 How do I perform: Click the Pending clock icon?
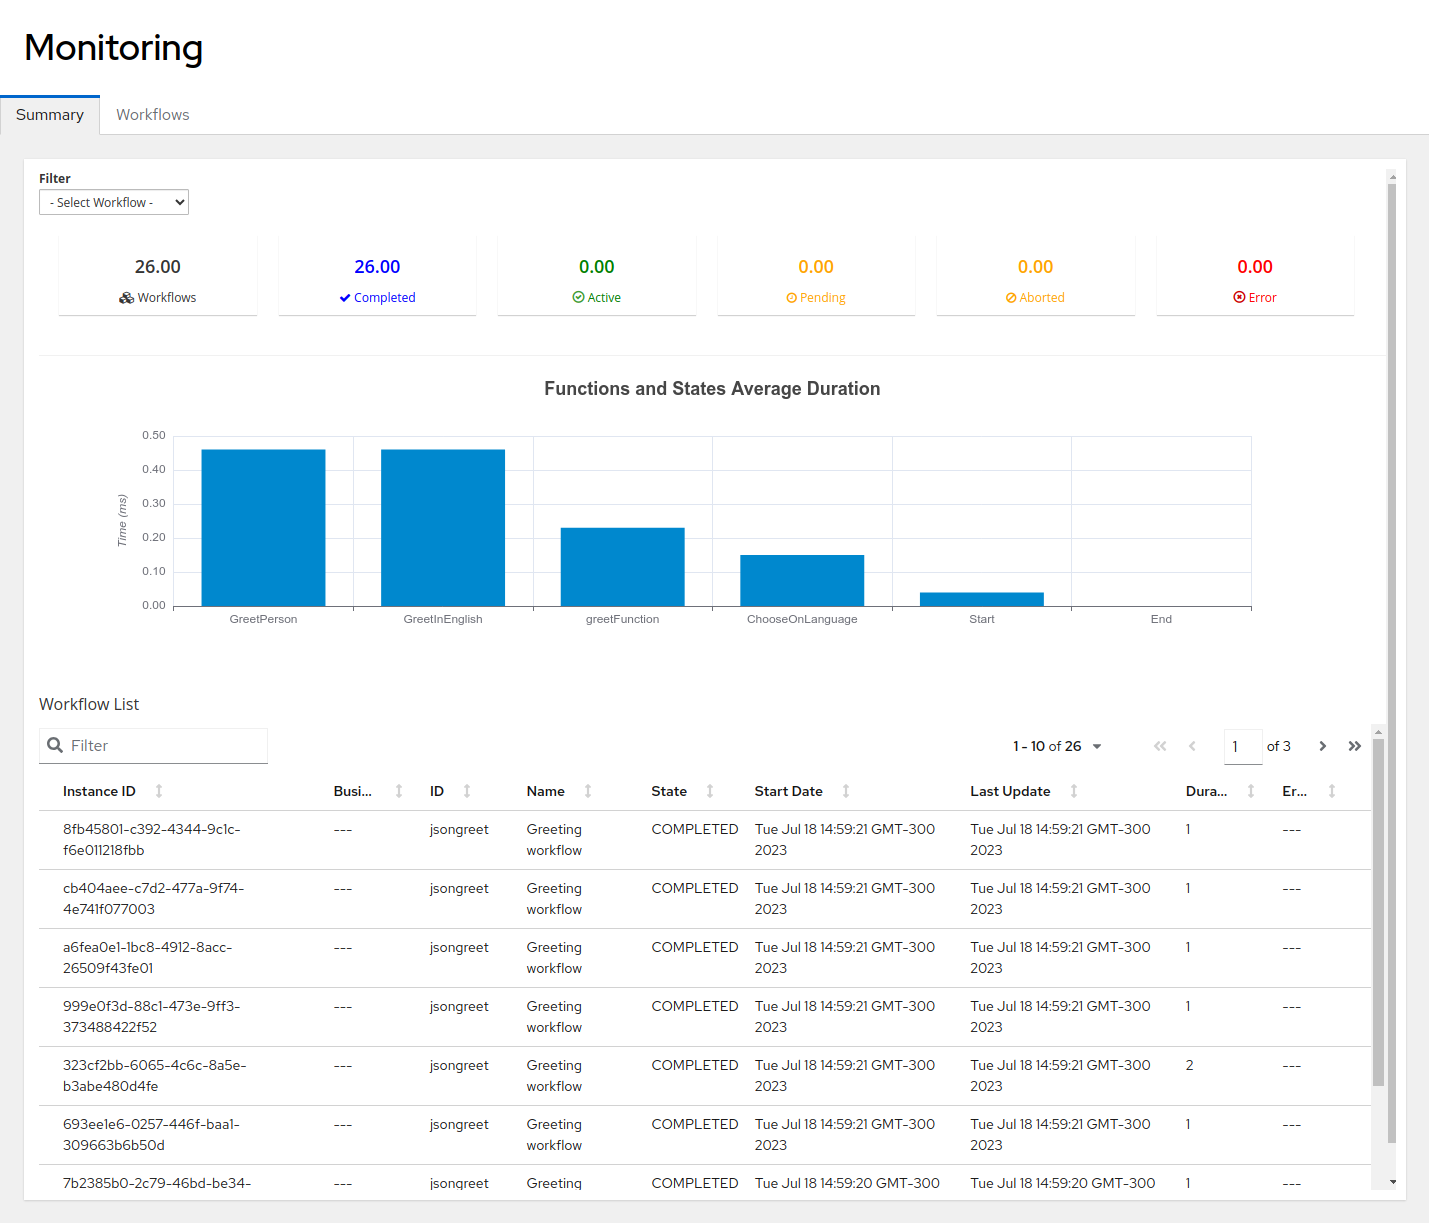pos(790,297)
